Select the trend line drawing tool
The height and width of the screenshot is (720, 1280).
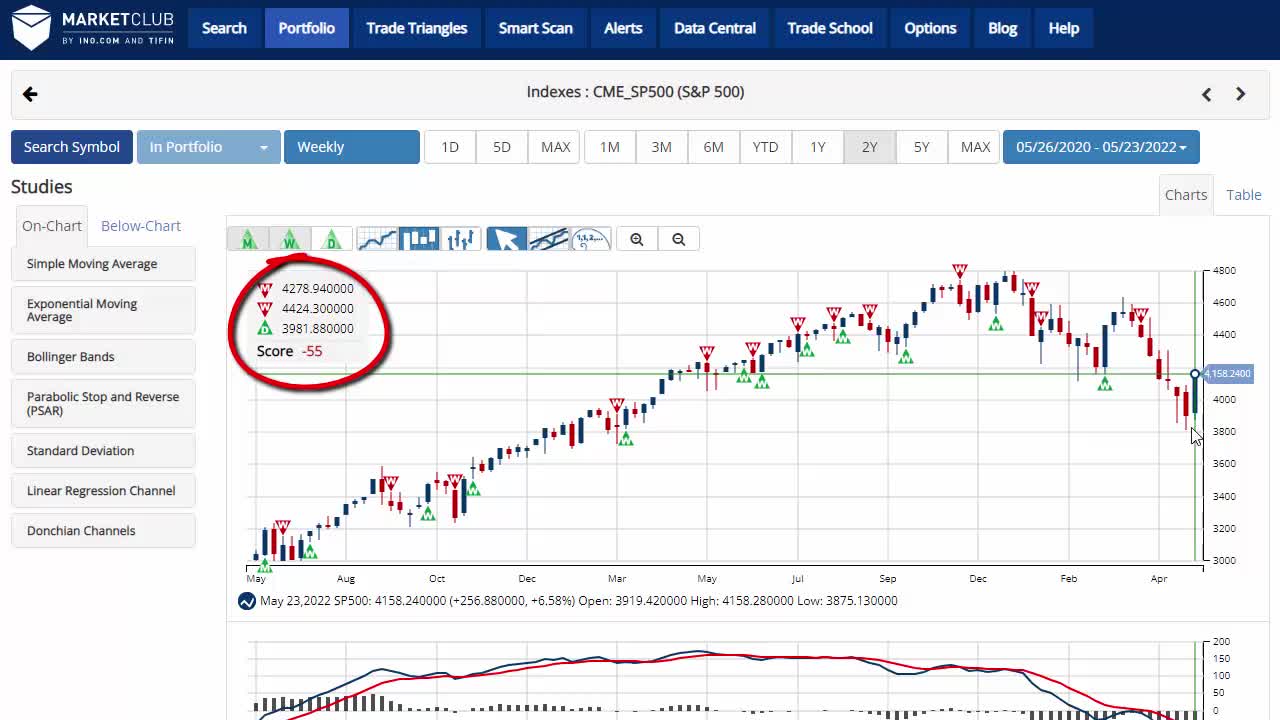pyautogui.click(x=549, y=239)
